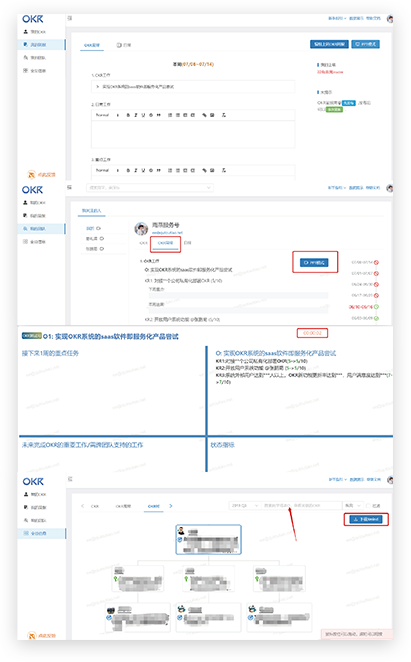This screenshot has height=662, width=411.
Task: Expand the OKR work item chevron row
Action: pos(193,87)
